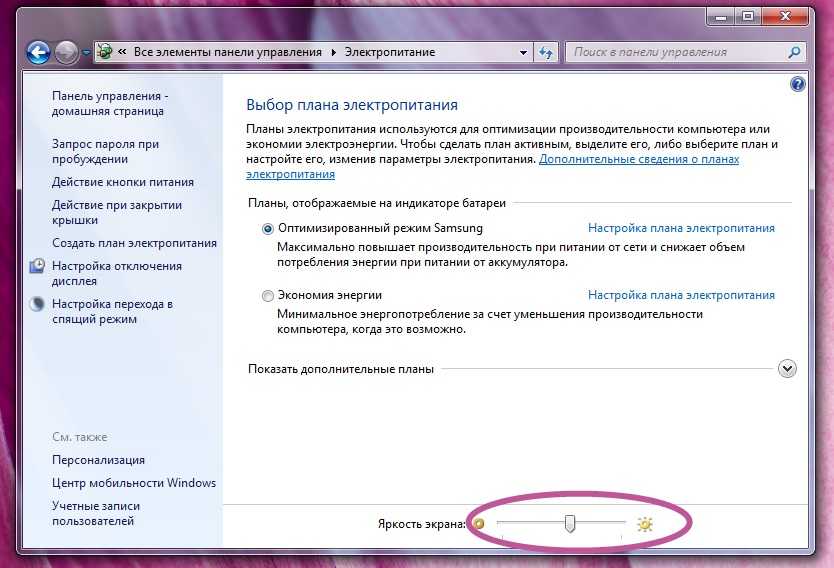Click the refresh icon beside address bar
This screenshot has width=834, height=568.
[x=546, y=52]
